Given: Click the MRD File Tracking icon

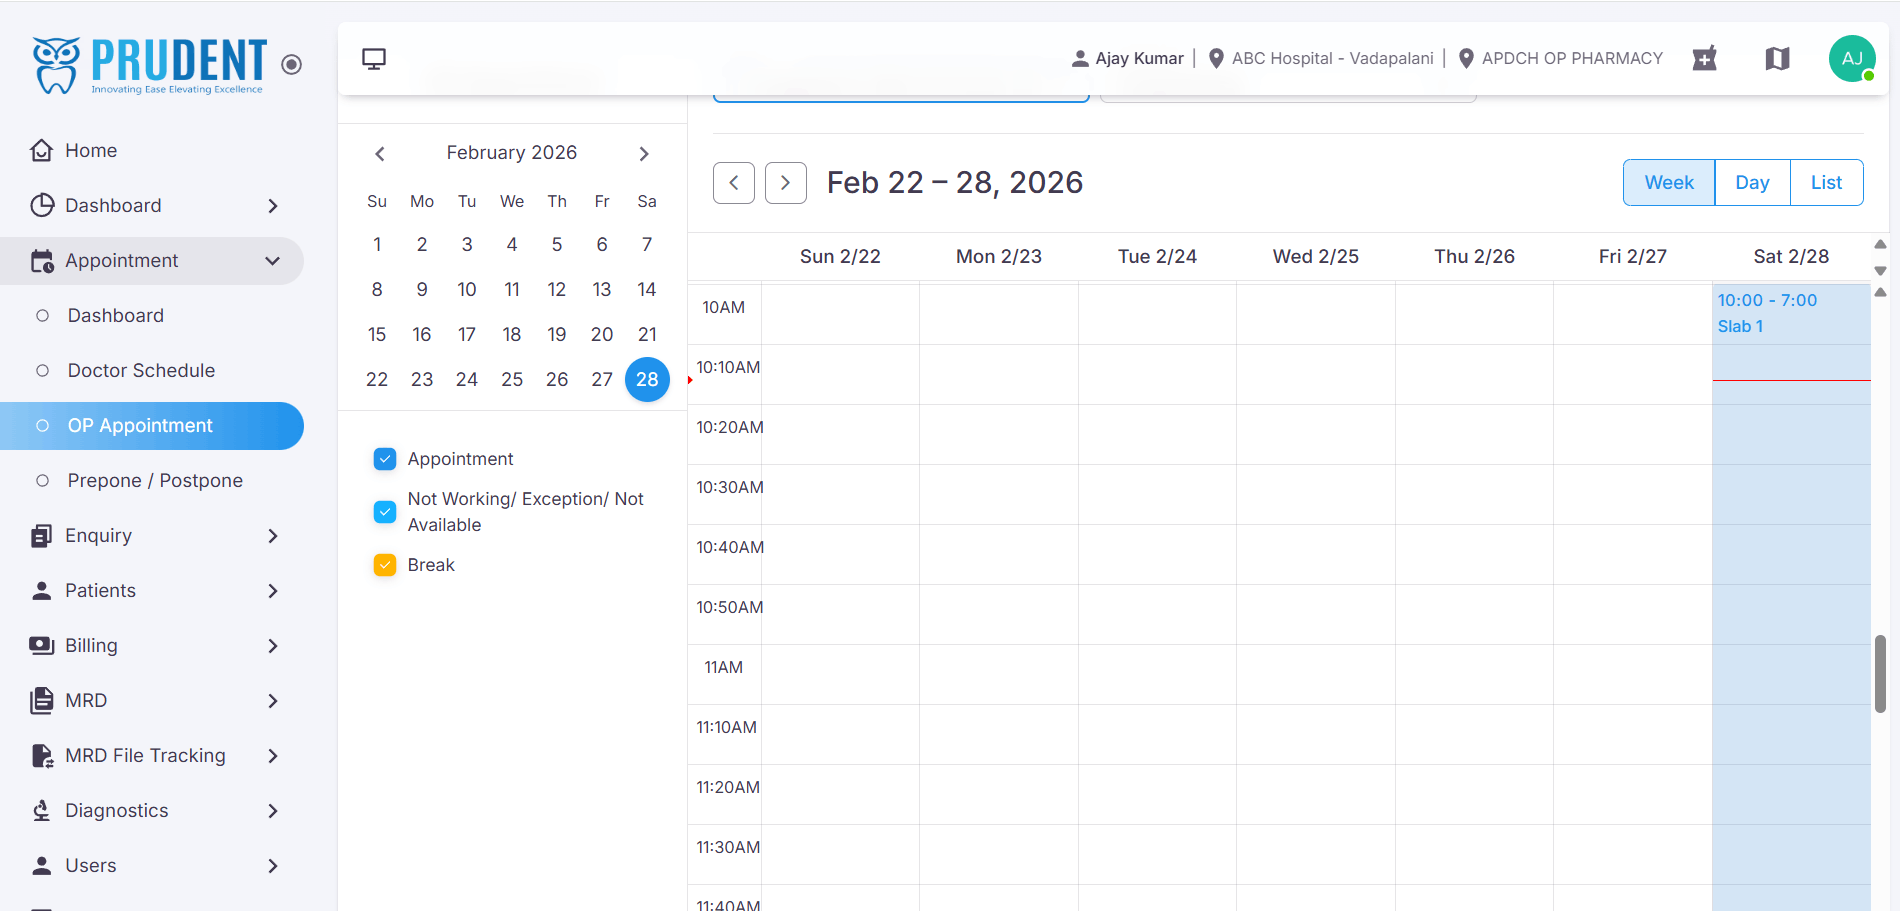Looking at the screenshot, I should coord(41,755).
